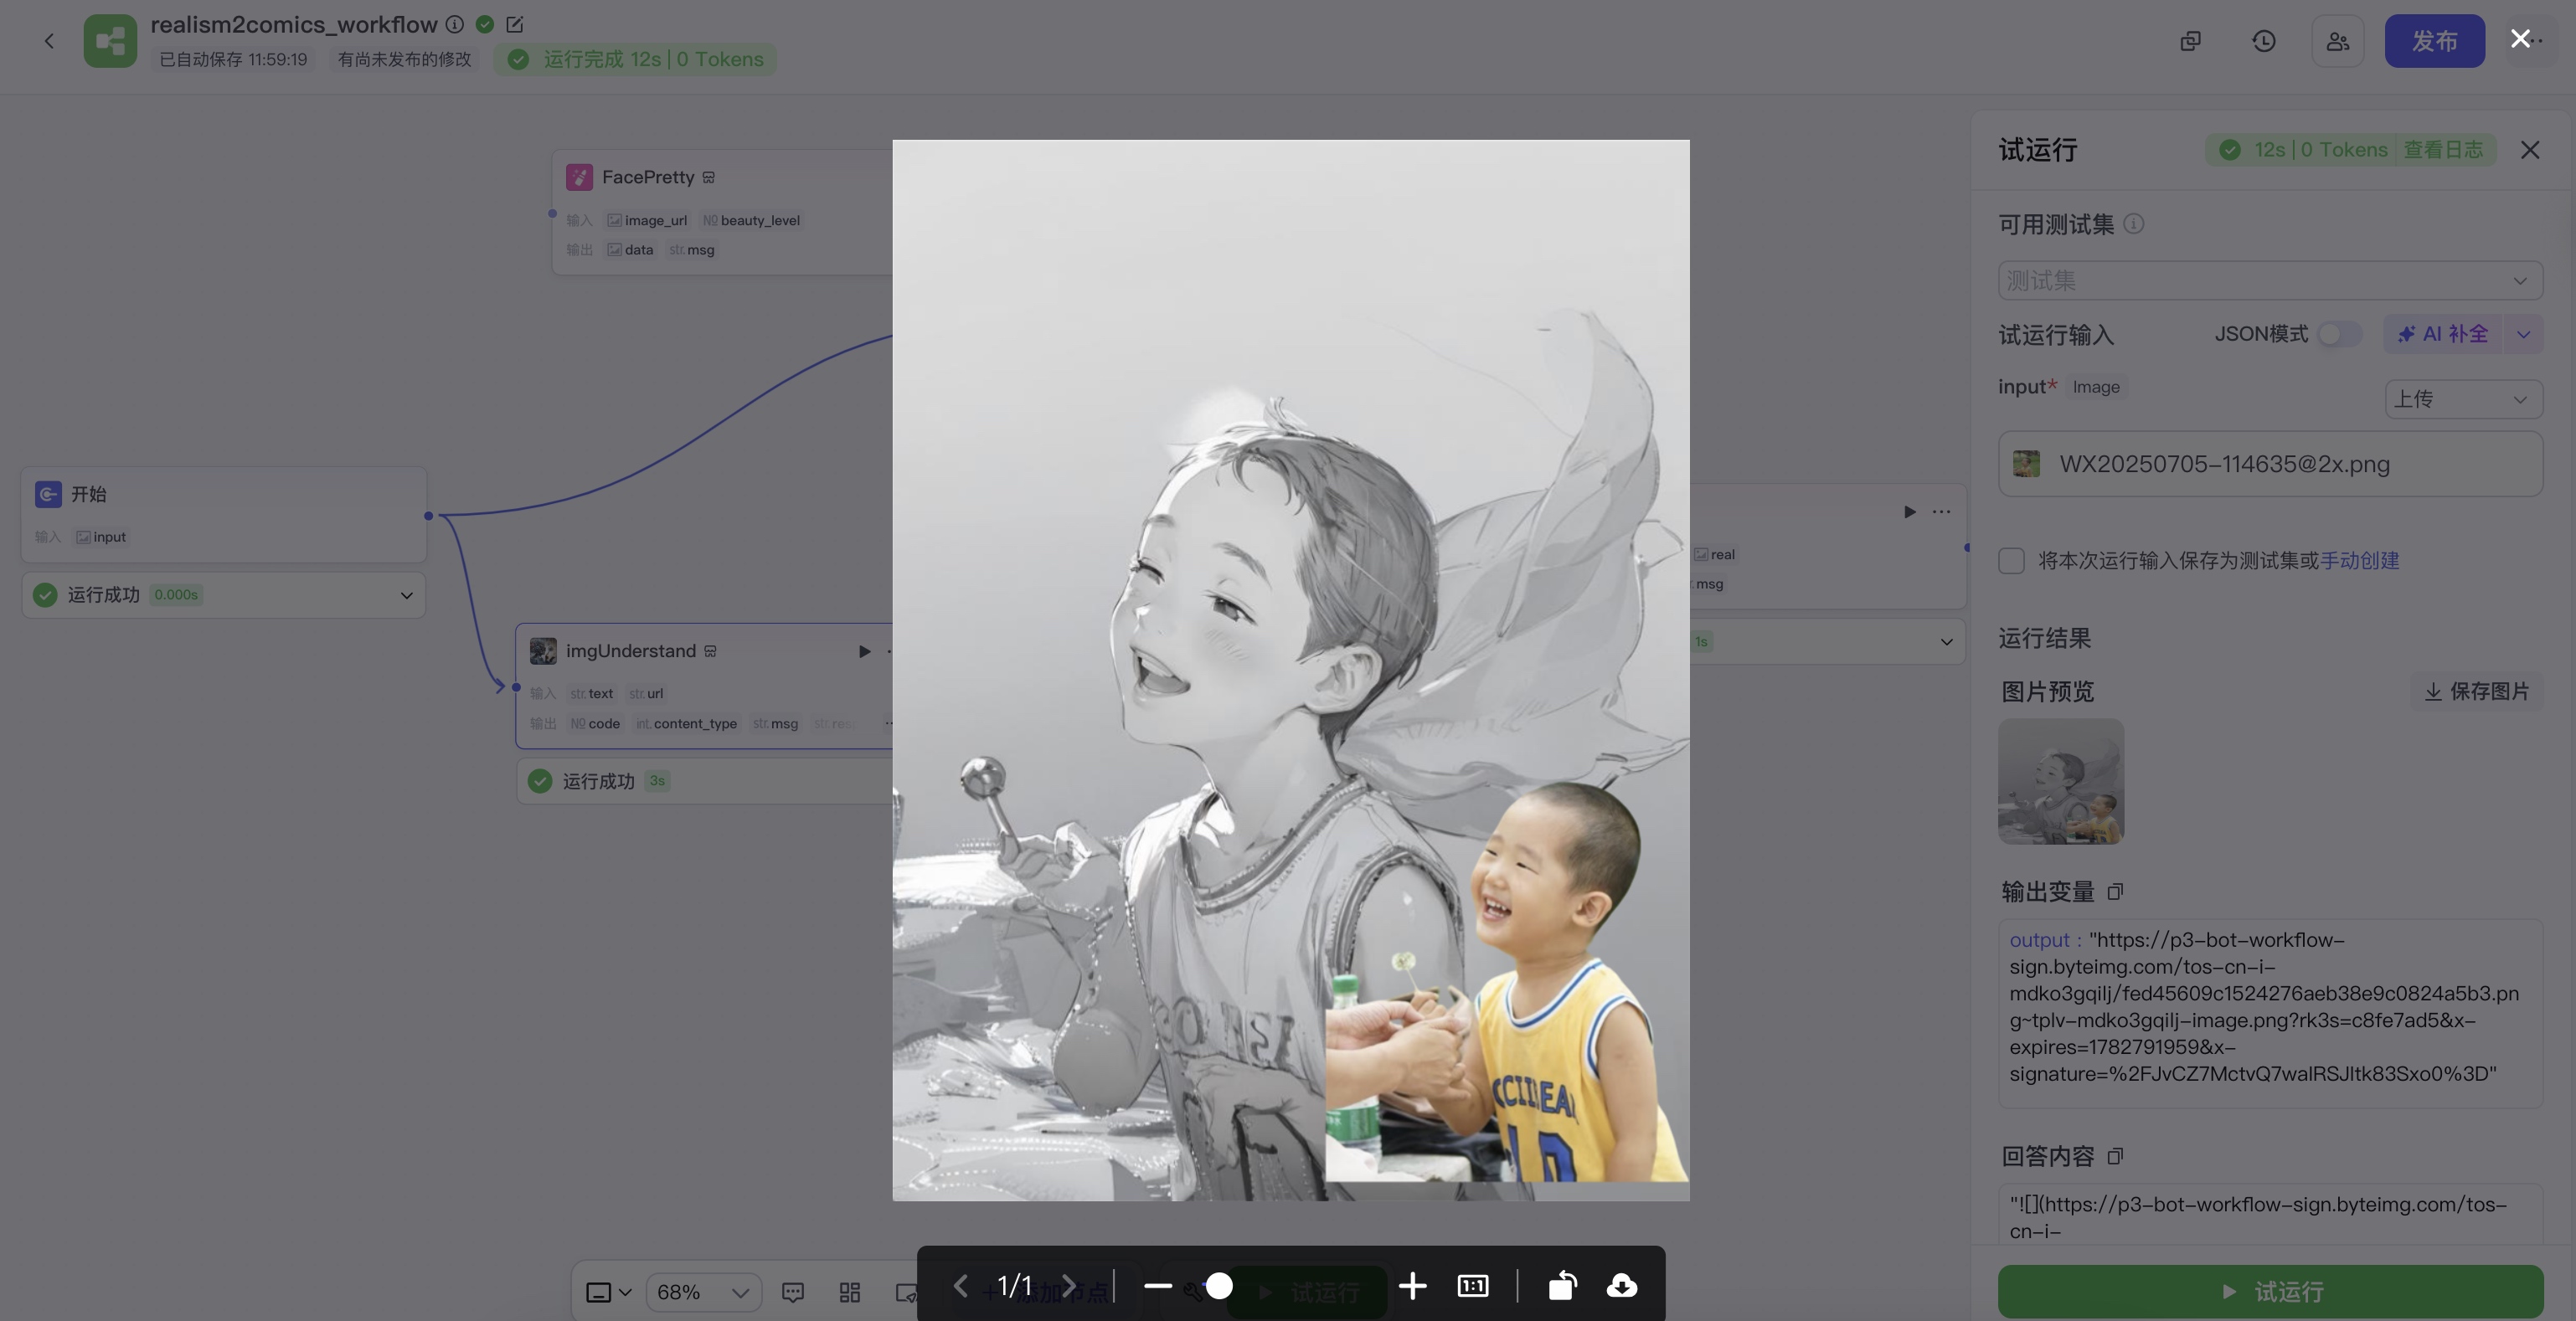2576x1321 pixels.
Task: Click the 手动创建 link
Action: coord(2359,561)
